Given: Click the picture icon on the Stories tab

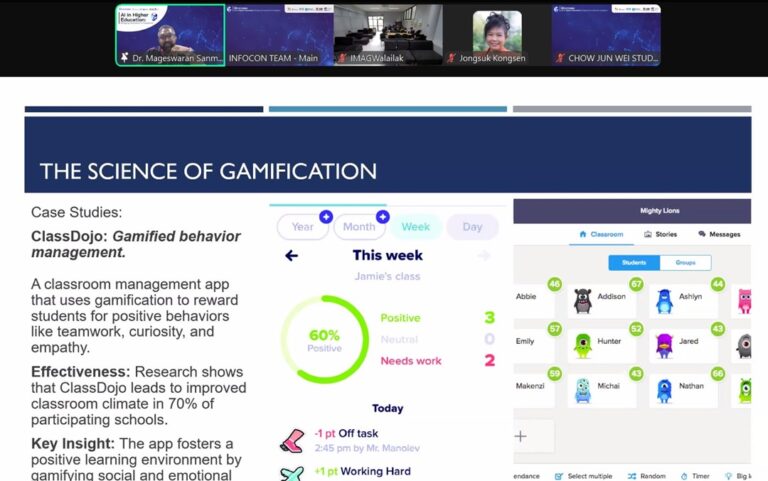Looking at the screenshot, I should tap(648, 234).
